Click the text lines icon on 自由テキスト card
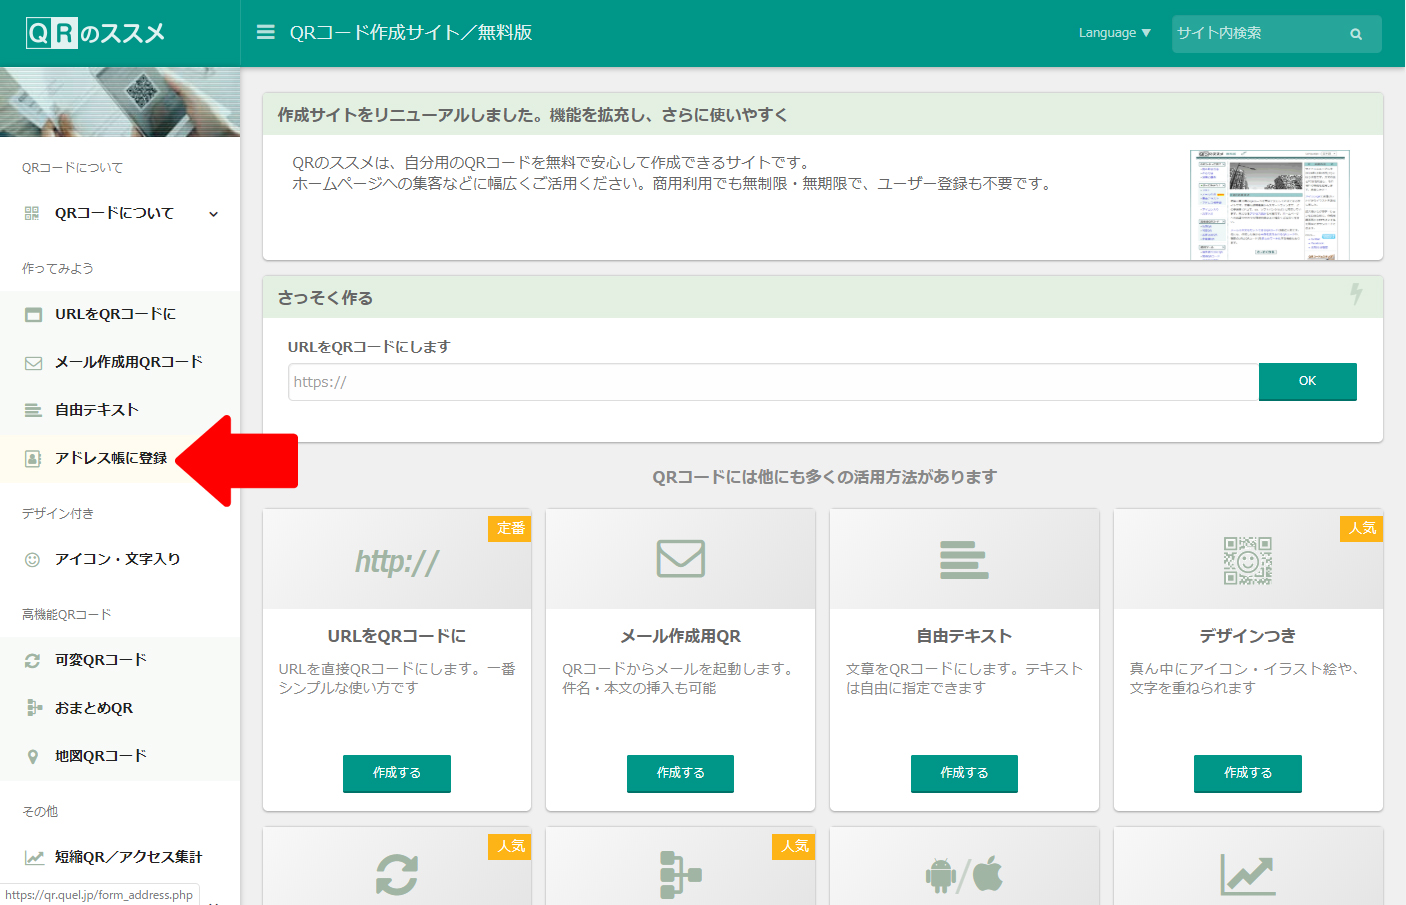 pyautogui.click(x=964, y=560)
